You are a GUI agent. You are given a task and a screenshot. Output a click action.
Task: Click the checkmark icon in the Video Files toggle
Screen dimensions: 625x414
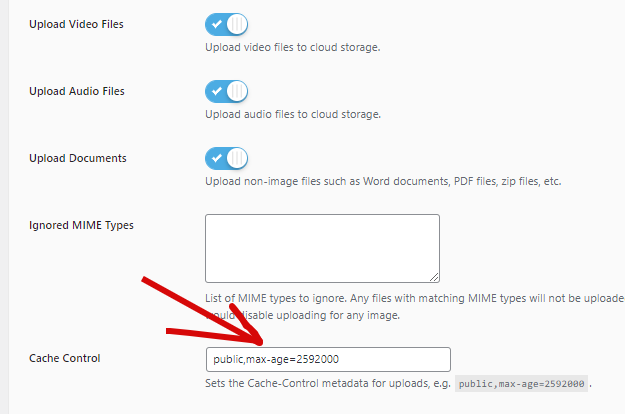click(x=216, y=24)
